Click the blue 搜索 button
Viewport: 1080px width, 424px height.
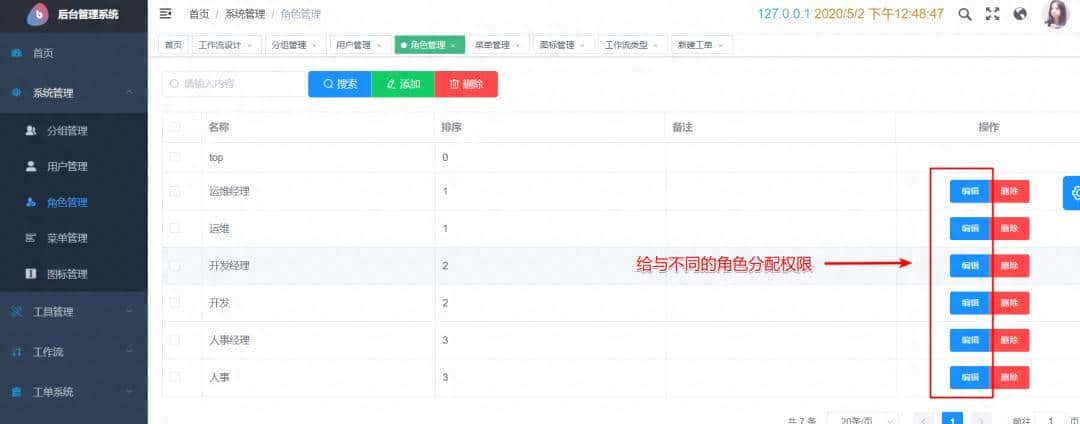tap(340, 84)
